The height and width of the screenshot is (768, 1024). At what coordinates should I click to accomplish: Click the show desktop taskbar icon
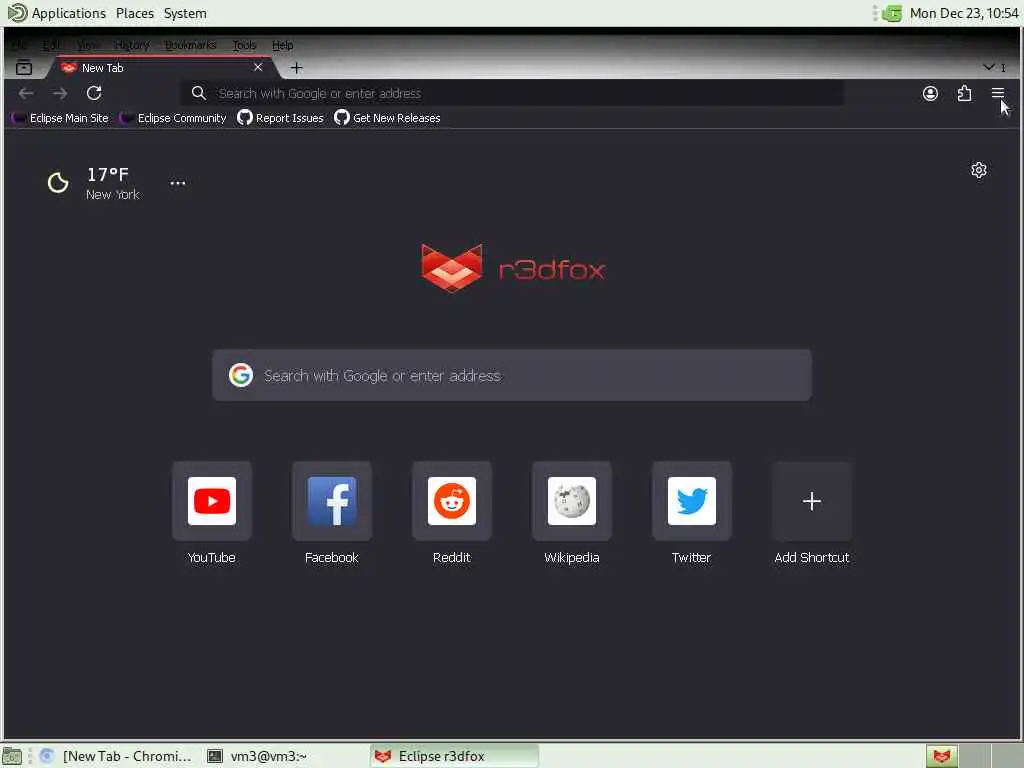(x=12, y=756)
